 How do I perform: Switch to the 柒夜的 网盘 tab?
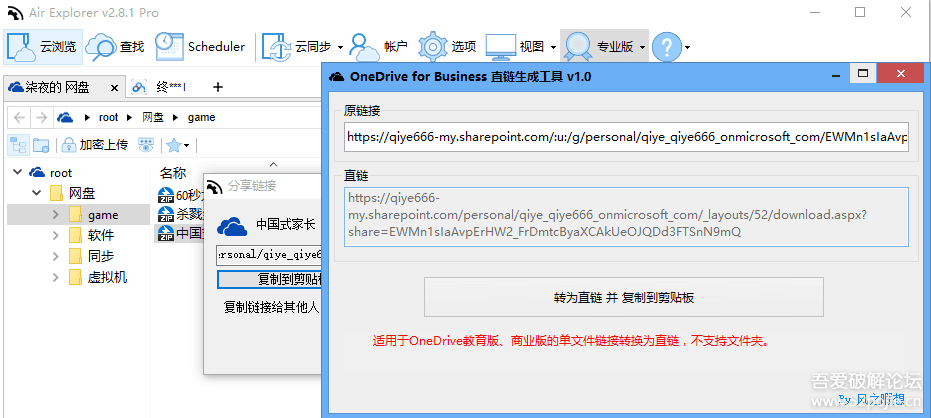tap(56, 88)
